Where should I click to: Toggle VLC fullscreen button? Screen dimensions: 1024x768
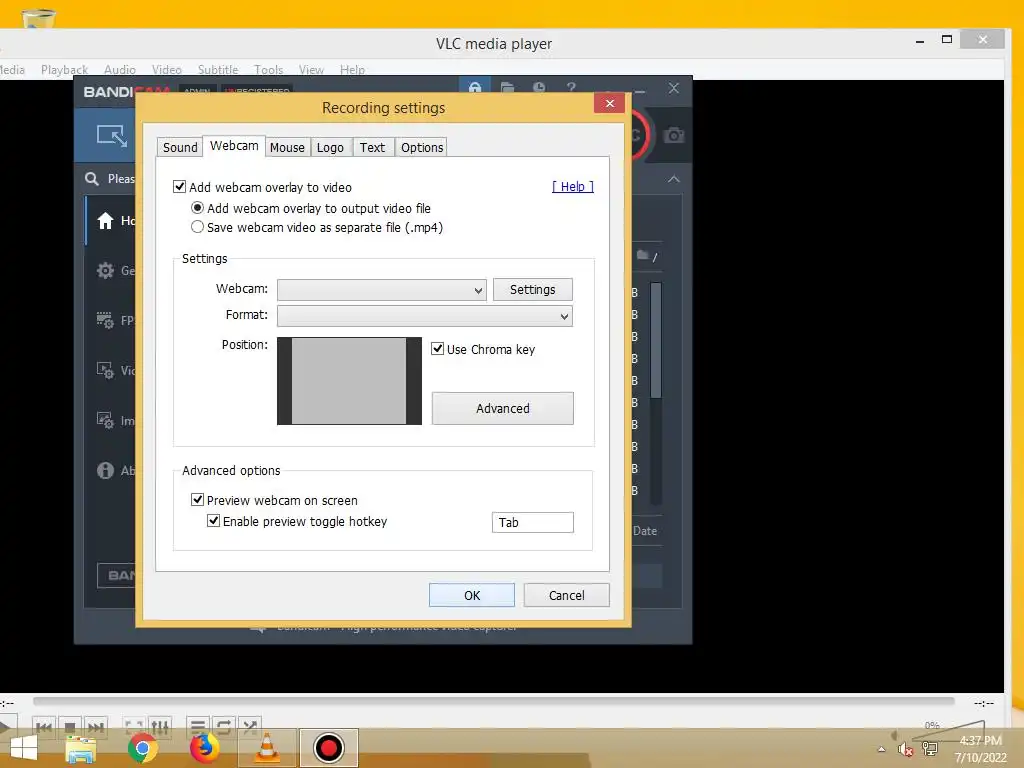[x=134, y=727]
